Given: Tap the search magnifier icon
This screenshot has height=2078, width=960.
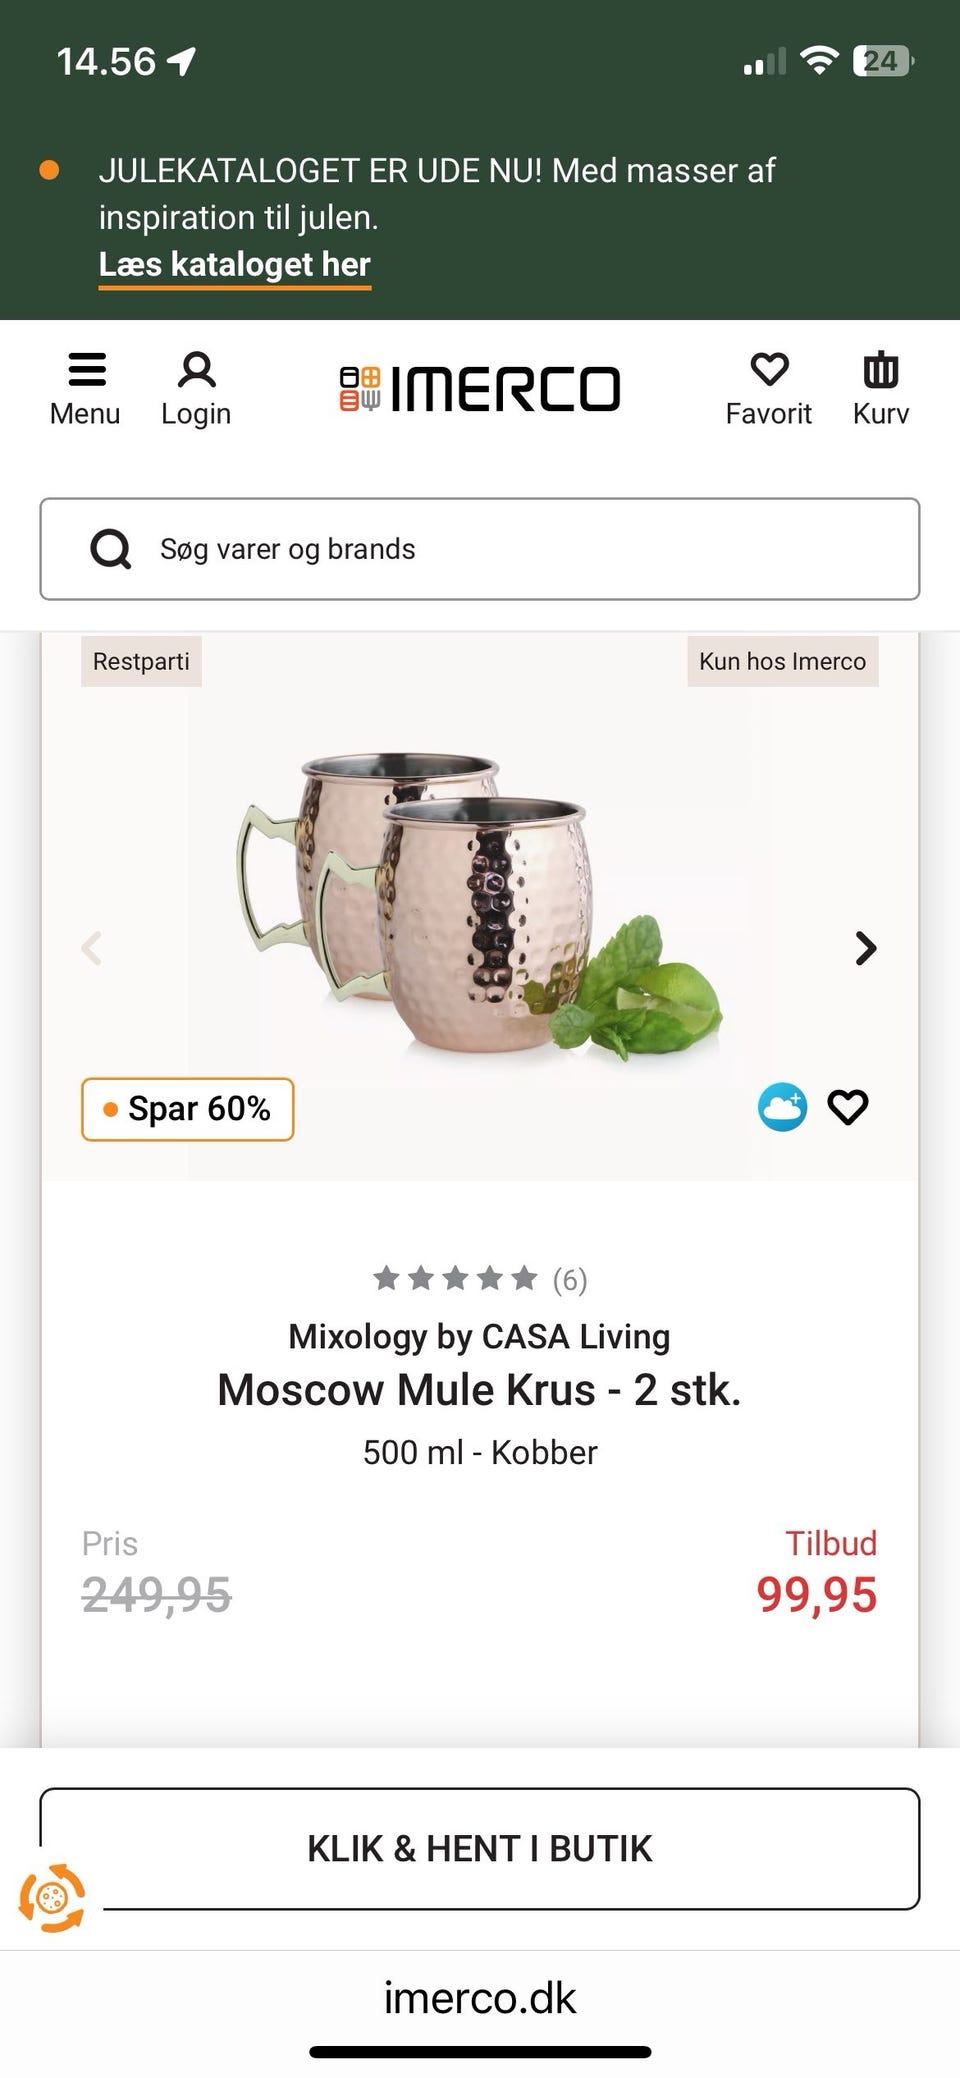Looking at the screenshot, I should pyautogui.click(x=111, y=549).
